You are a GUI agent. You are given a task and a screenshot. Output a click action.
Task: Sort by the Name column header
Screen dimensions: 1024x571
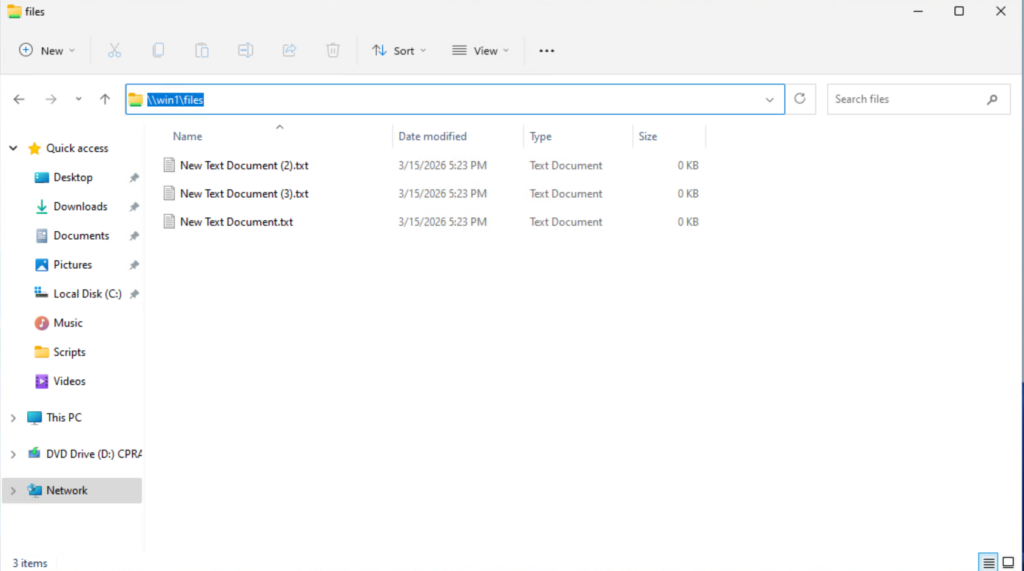(187, 137)
